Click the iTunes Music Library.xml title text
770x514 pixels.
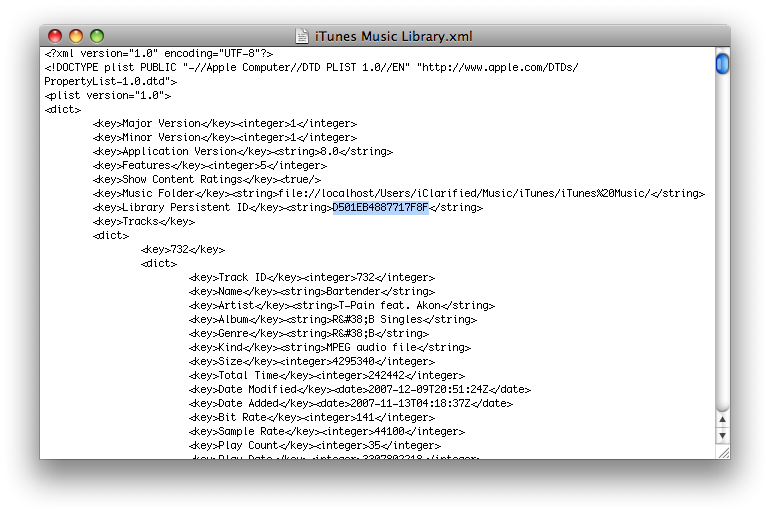point(393,36)
